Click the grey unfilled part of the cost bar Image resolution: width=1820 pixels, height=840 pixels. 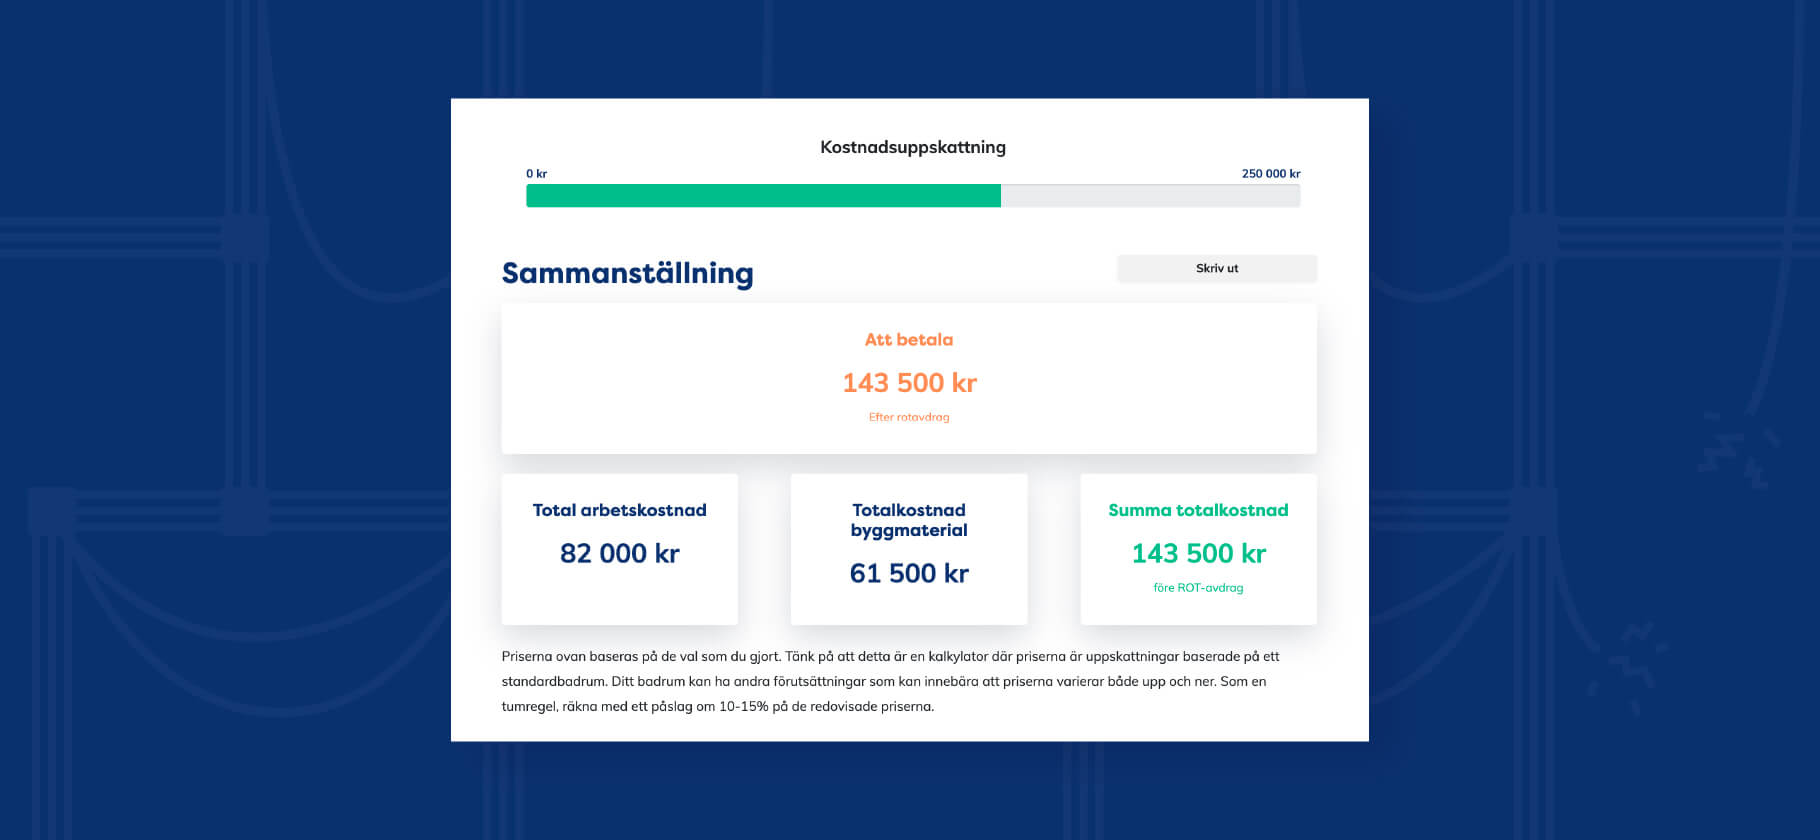[x=1150, y=196]
